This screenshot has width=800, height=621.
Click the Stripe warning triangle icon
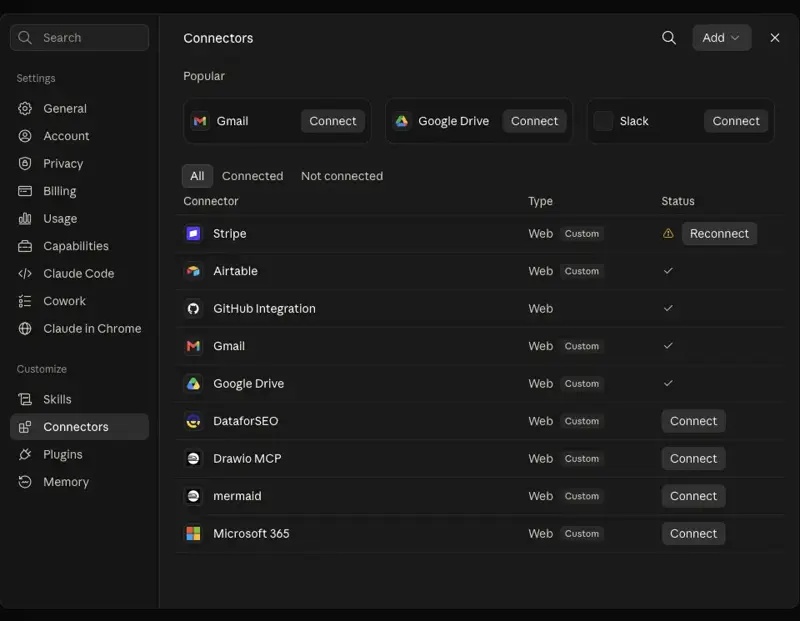pos(668,234)
